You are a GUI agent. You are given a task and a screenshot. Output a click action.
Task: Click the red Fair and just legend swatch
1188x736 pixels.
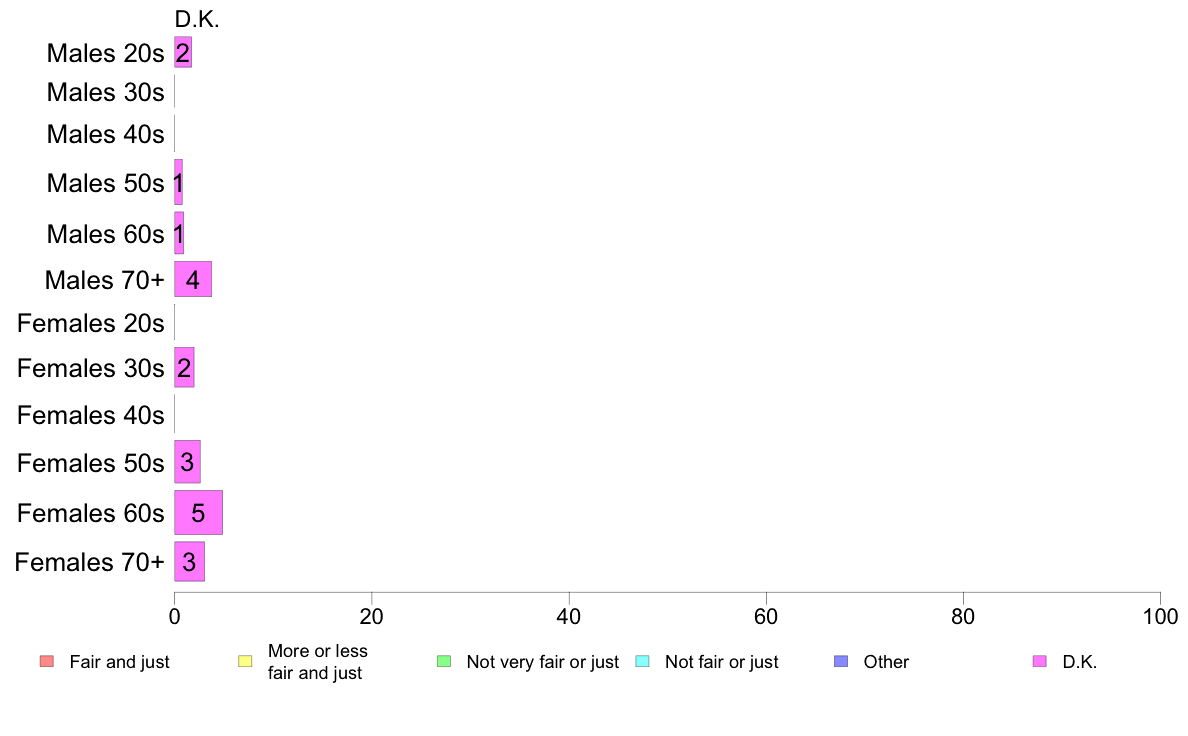(x=46, y=662)
